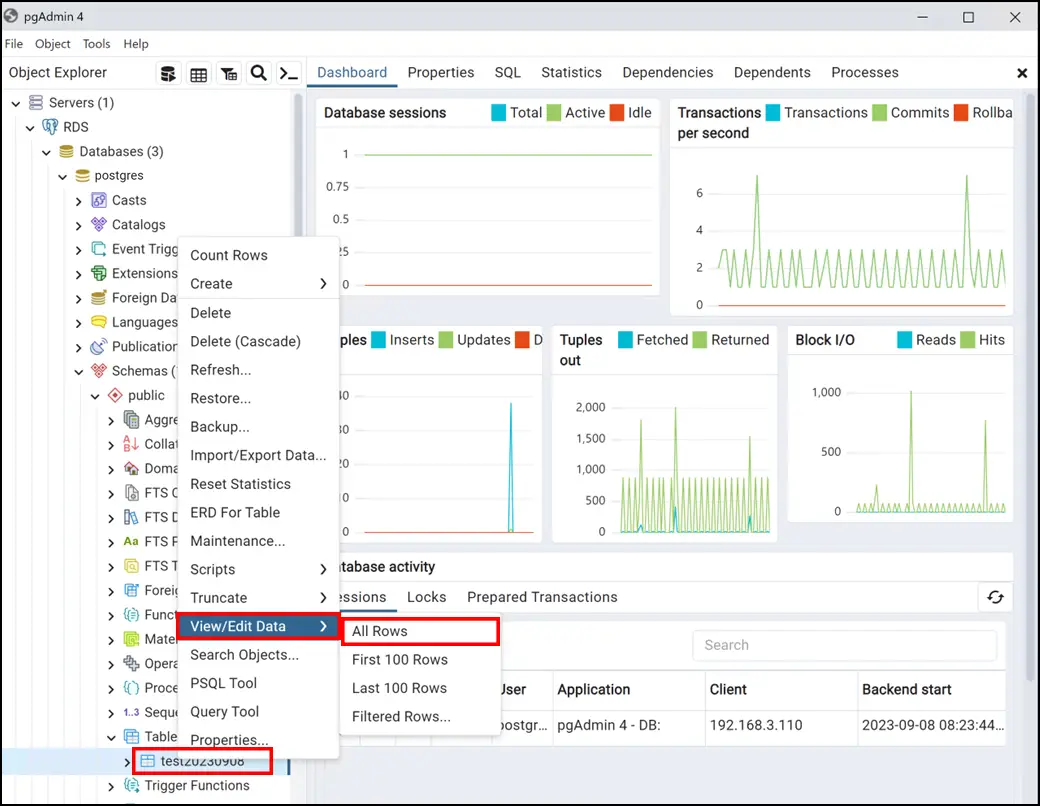Select Delete (Cascade) menu entry

tap(259, 341)
